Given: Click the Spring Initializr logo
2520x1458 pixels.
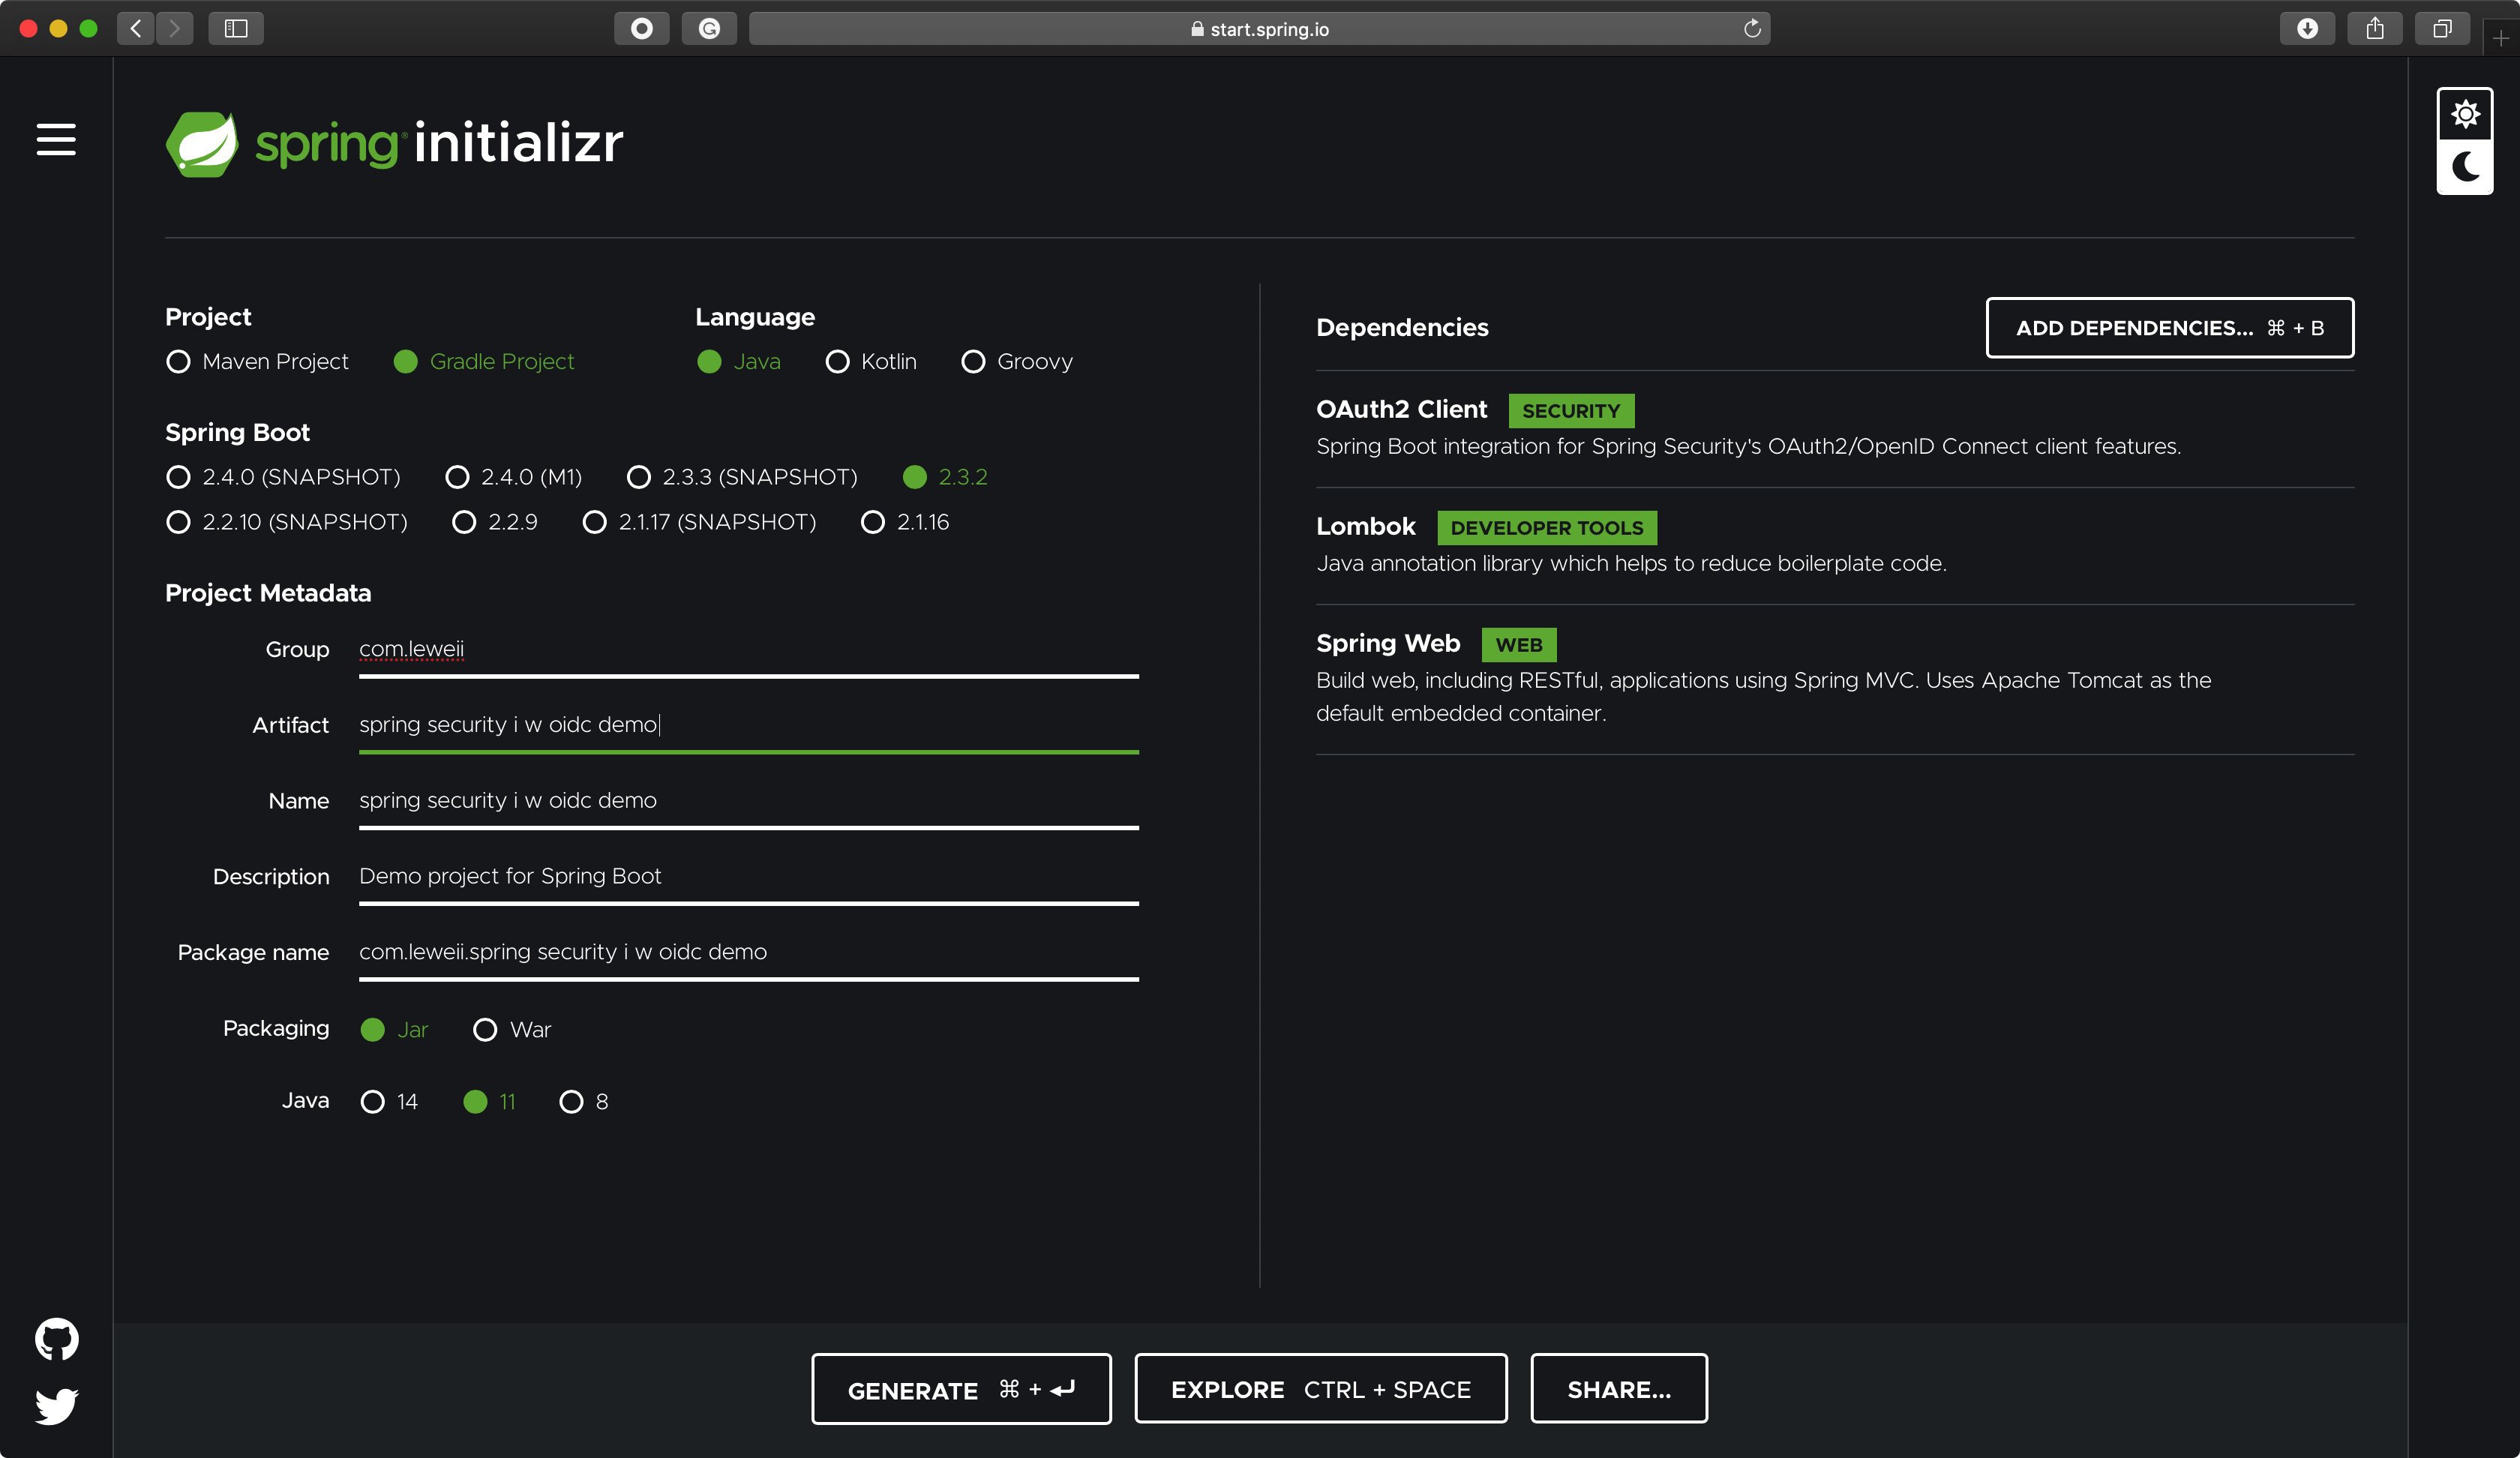Looking at the screenshot, I should coord(394,143).
